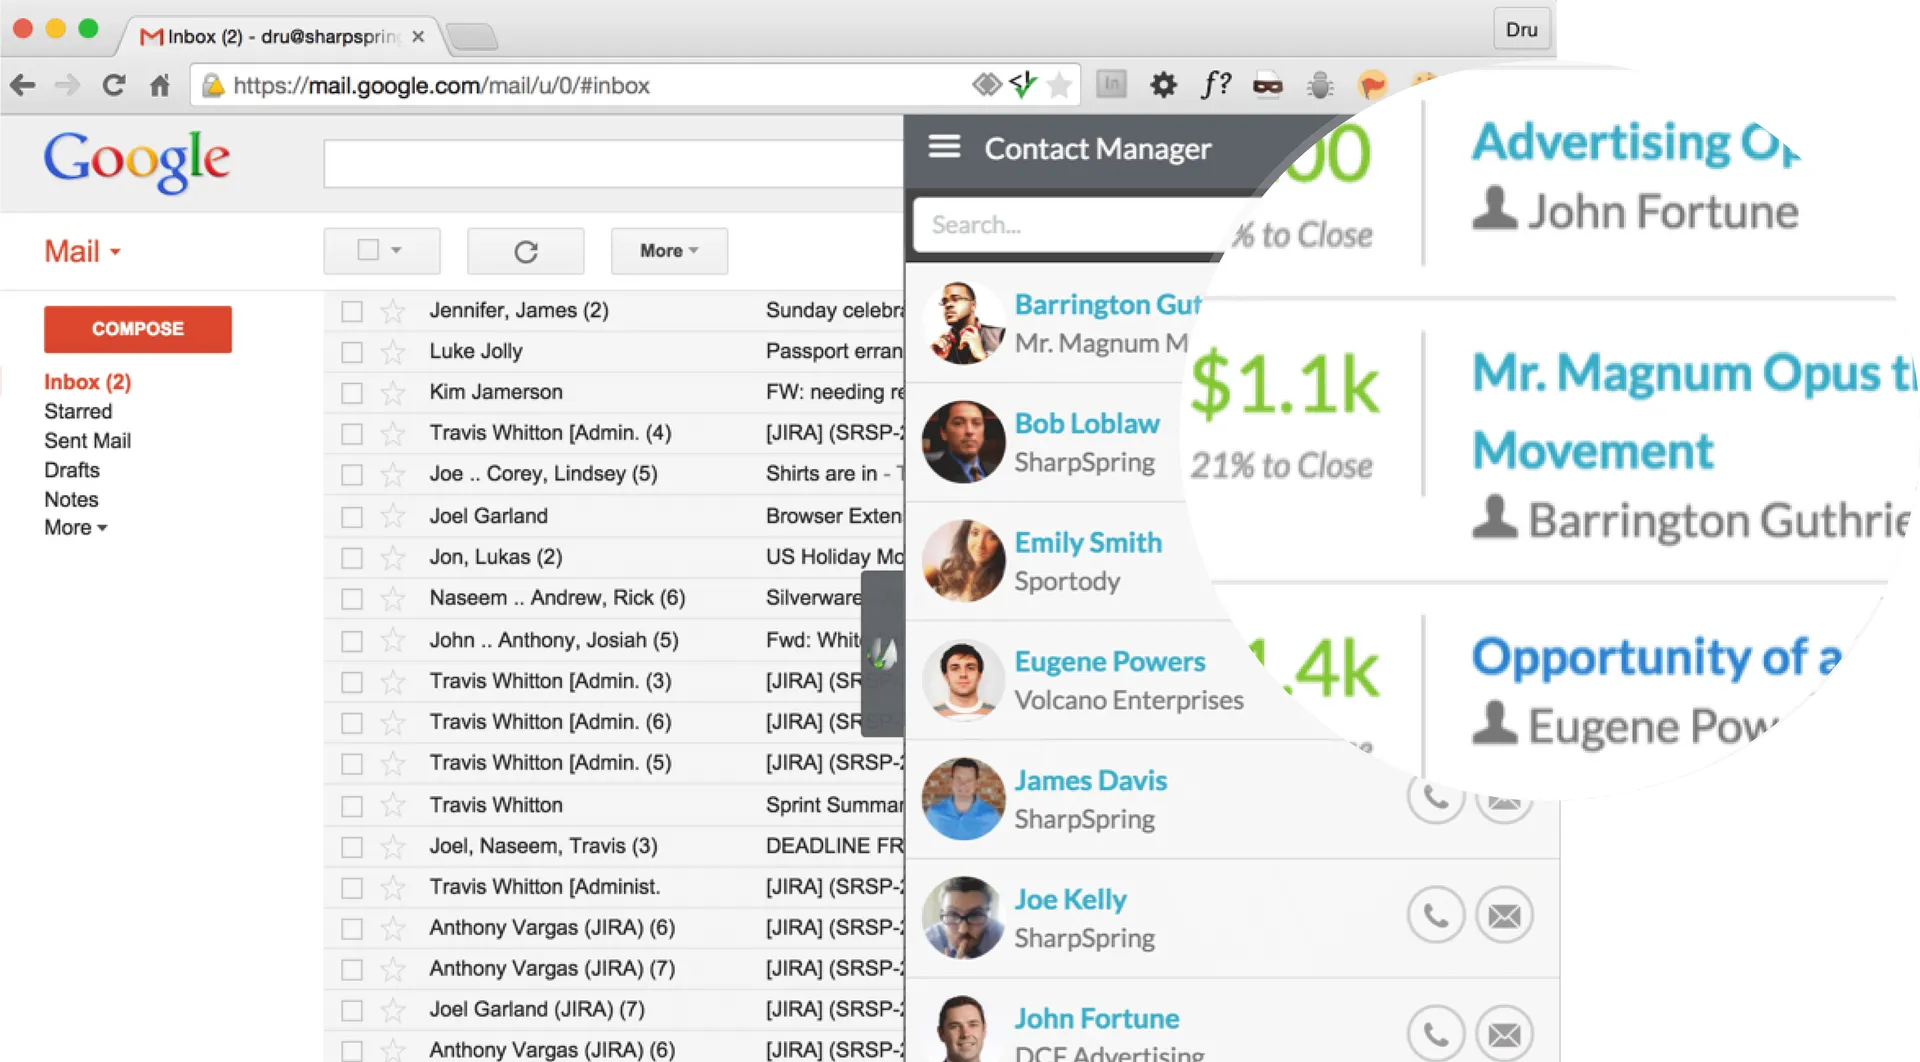Open the Contact Manager hamburger menu
The width and height of the screenshot is (1920, 1062).
pyautogui.click(x=944, y=147)
